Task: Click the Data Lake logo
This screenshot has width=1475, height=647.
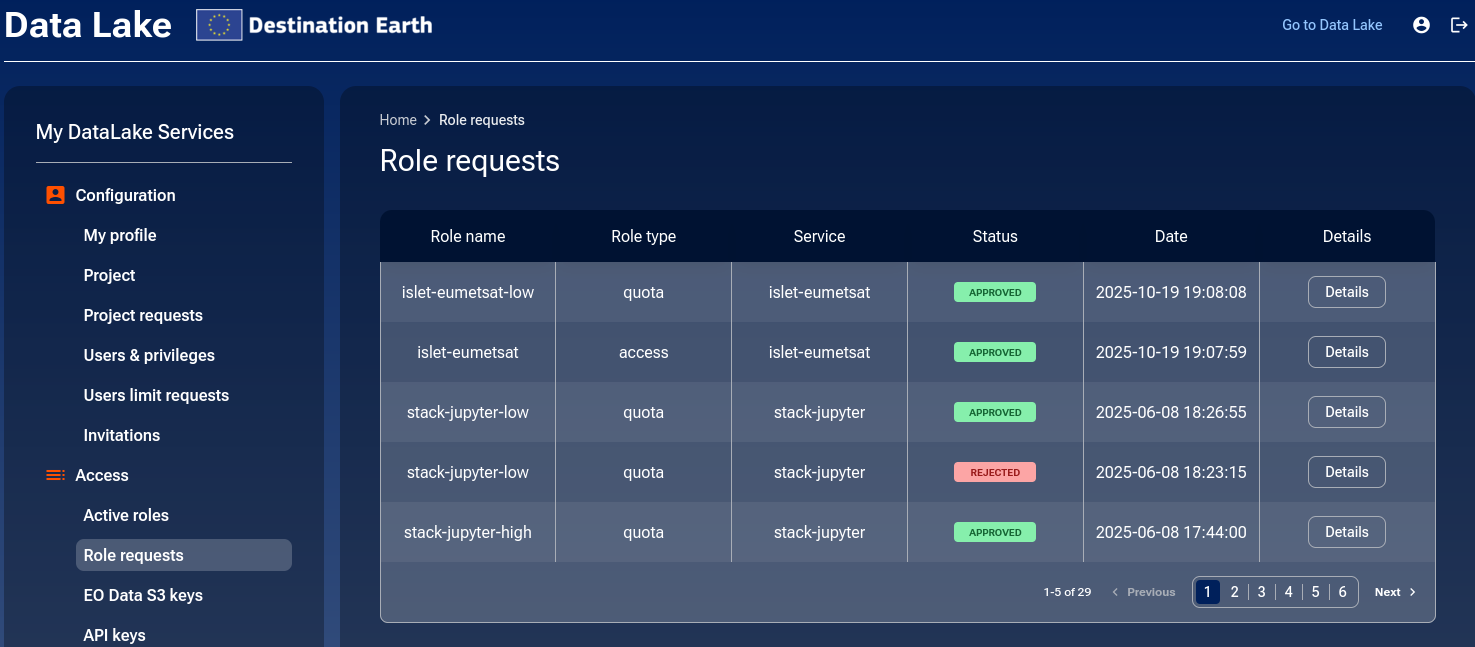Action: pyautogui.click(x=86, y=24)
